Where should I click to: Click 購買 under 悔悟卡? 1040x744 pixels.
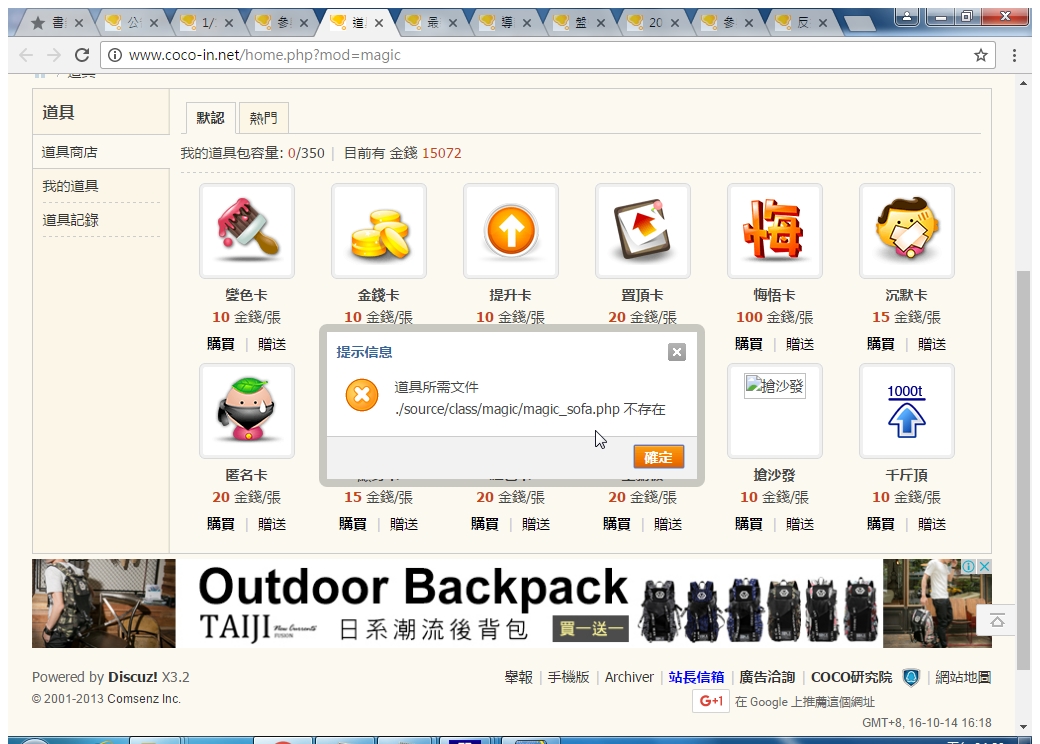click(x=749, y=344)
